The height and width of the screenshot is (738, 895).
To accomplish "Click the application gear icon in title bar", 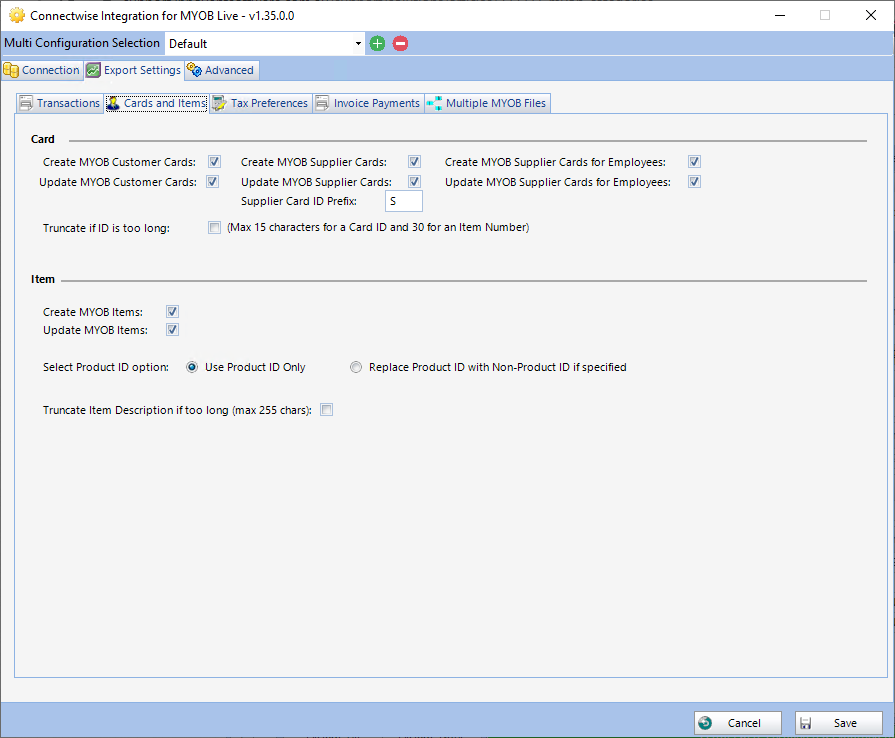I will [17, 15].
